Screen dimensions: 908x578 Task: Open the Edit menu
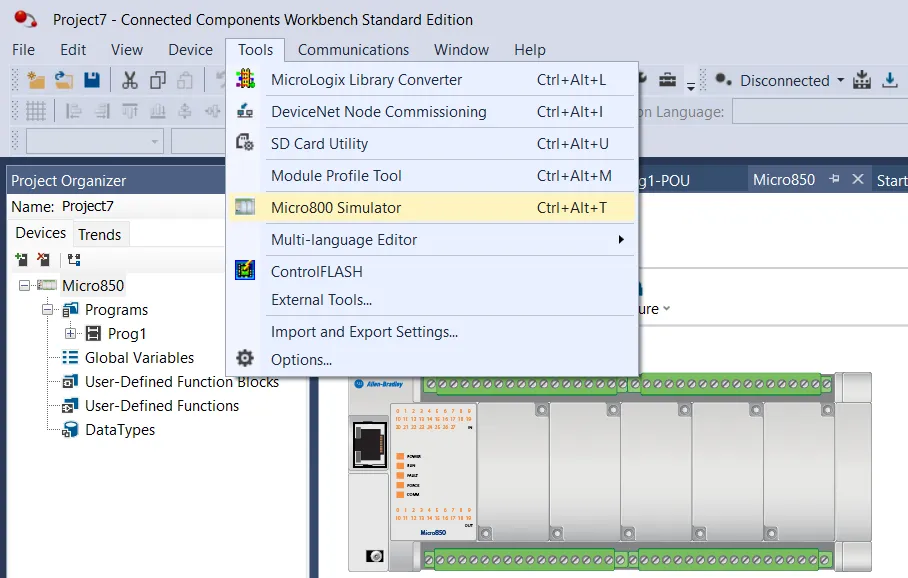pyautogui.click(x=73, y=50)
